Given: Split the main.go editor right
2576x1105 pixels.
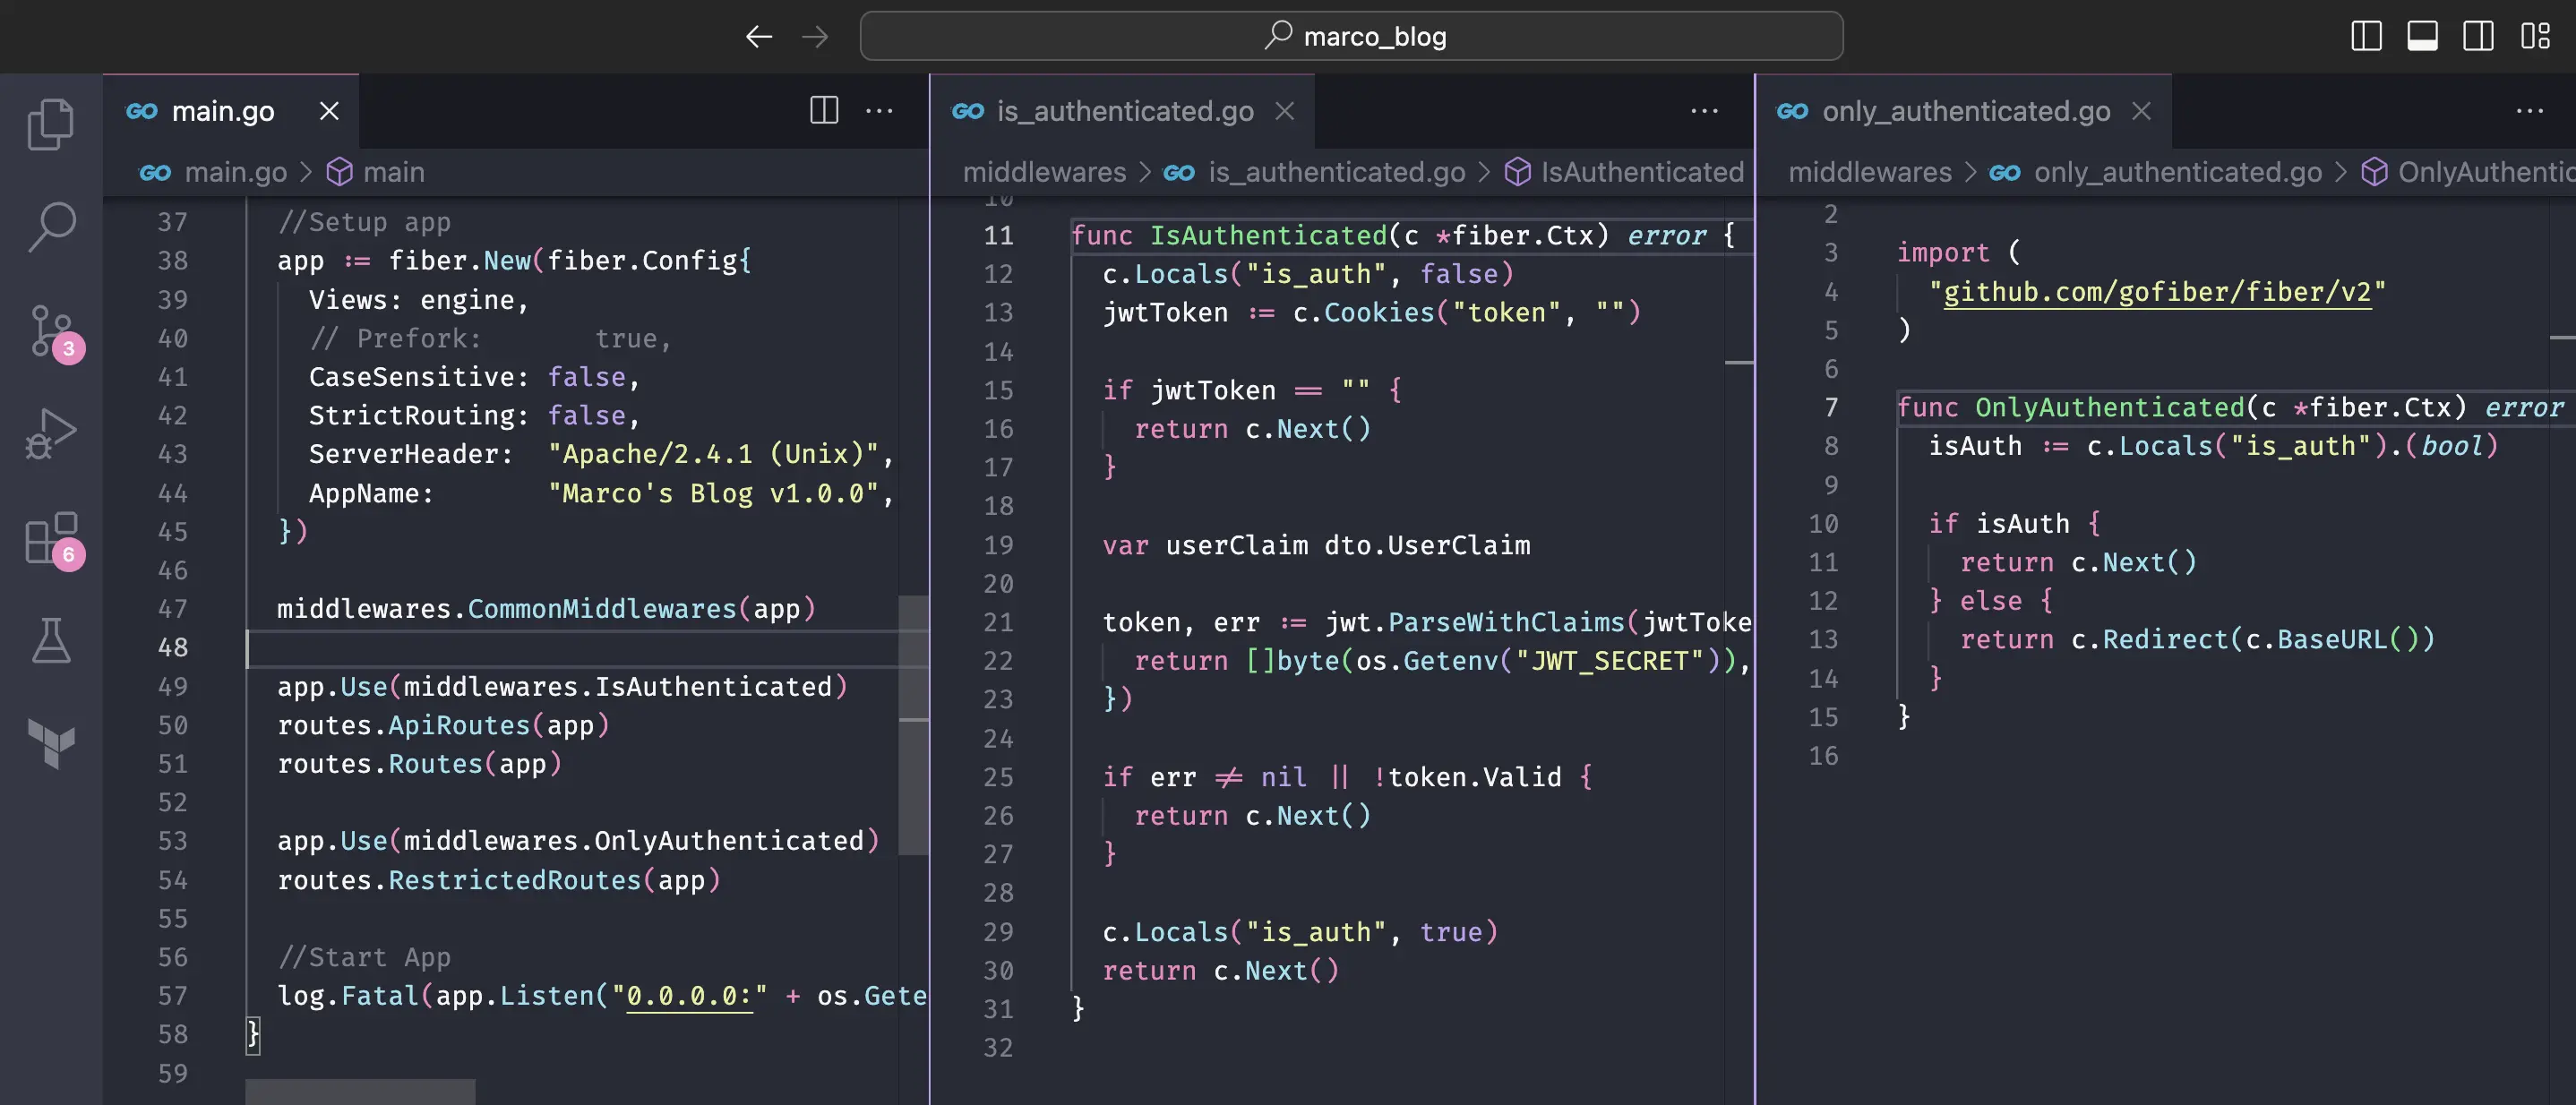Looking at the screenshot, I should (x=824, y=110).
